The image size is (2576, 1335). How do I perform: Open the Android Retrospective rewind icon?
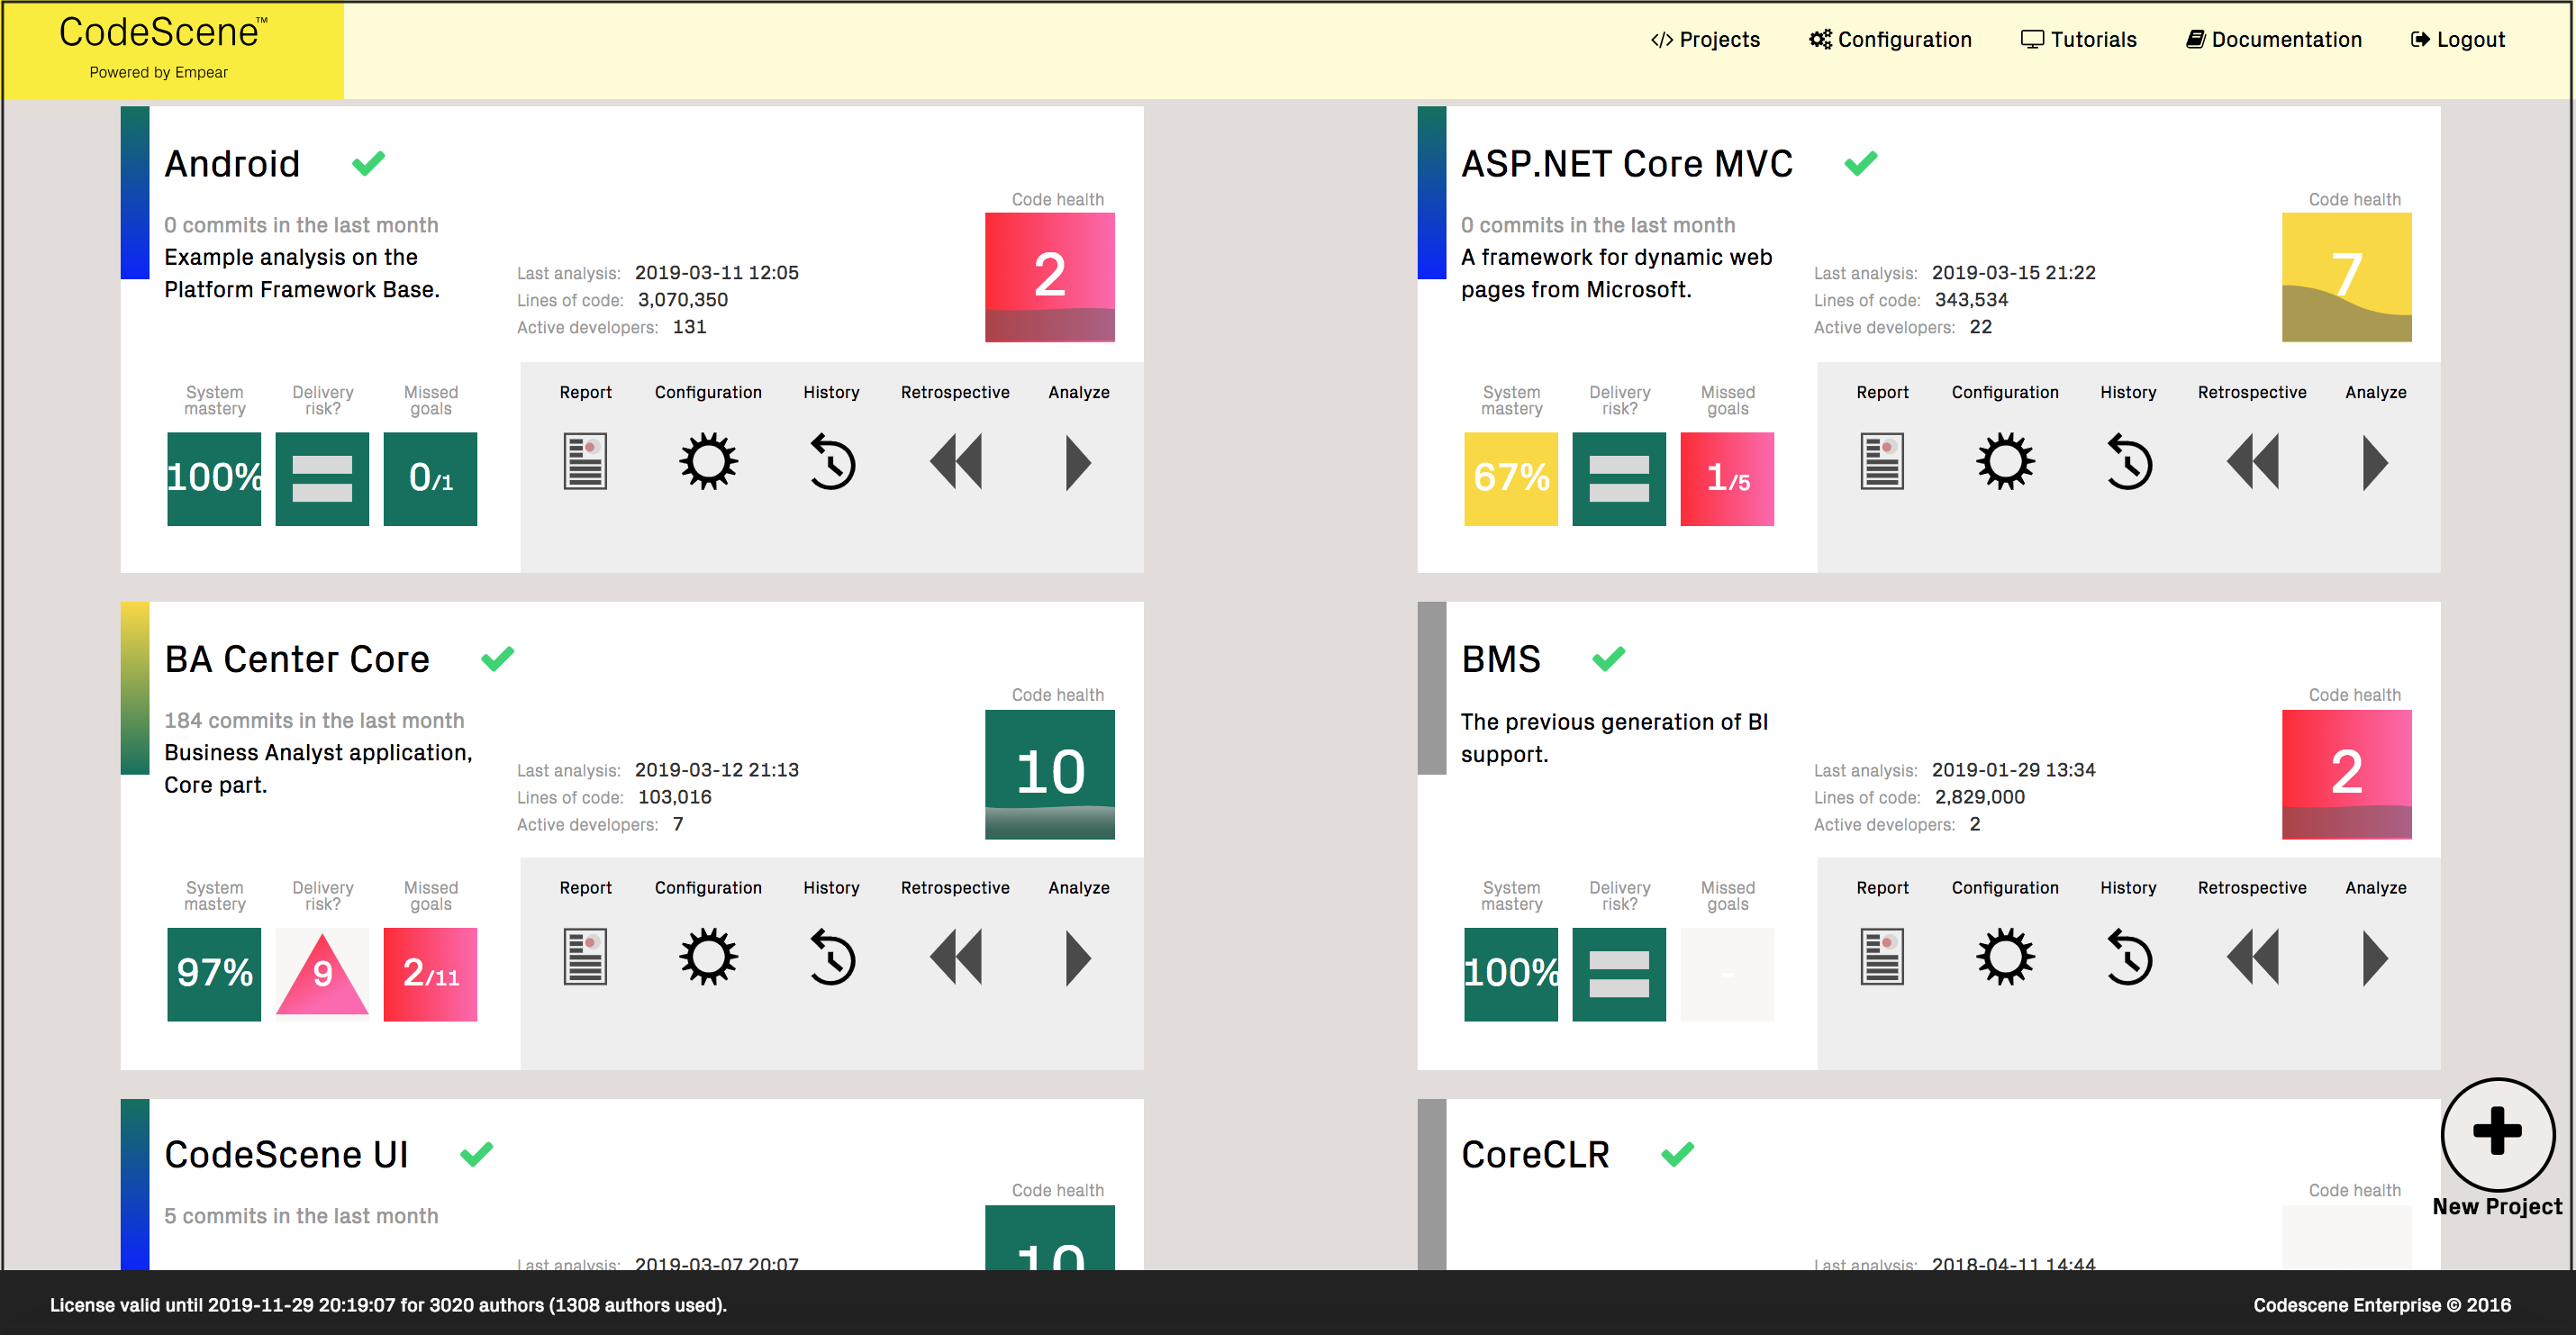pyautogui.click(x=956, y=461)
